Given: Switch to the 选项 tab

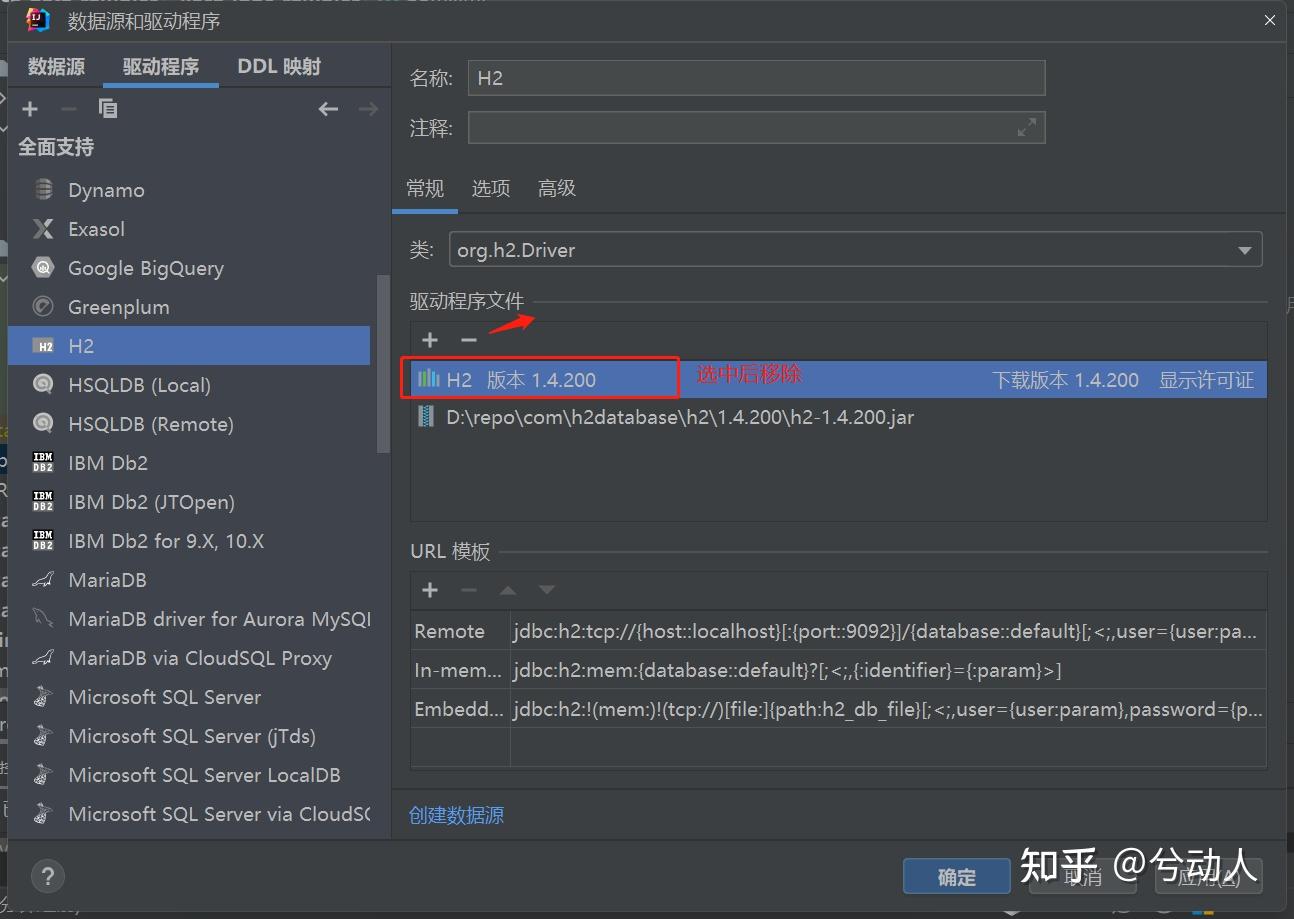Looking at the screenshot, I should [490, 188].
